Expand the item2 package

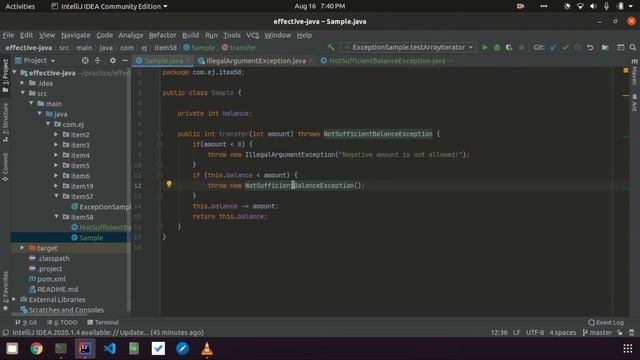coord(56,134)
